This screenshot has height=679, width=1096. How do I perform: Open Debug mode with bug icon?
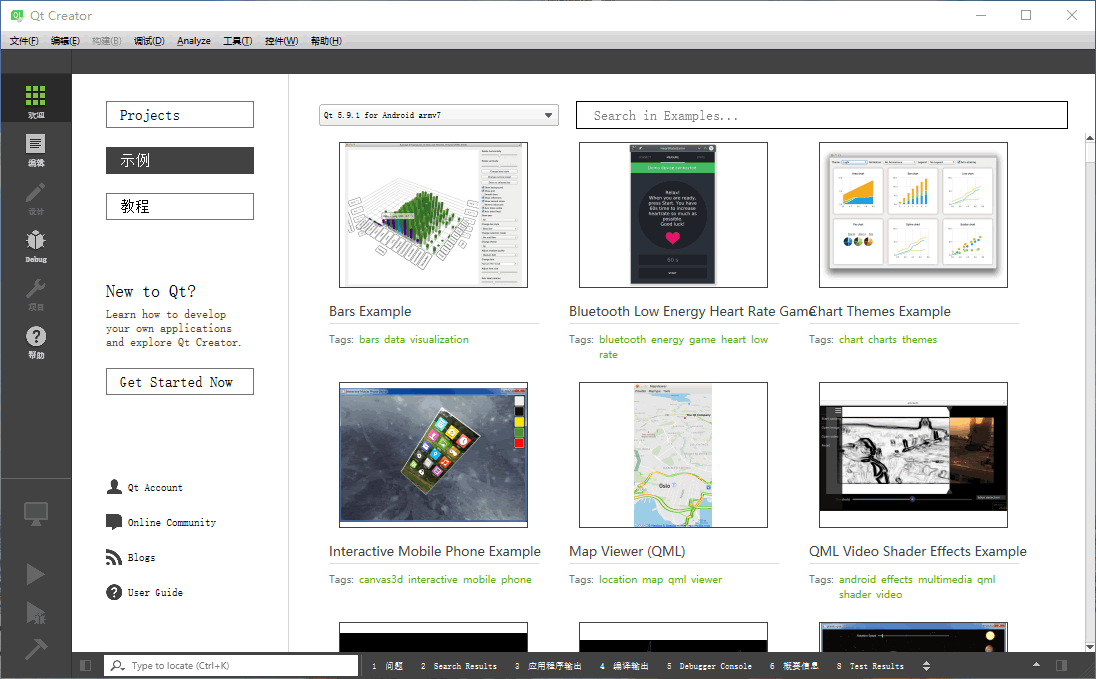coord(36,243)
